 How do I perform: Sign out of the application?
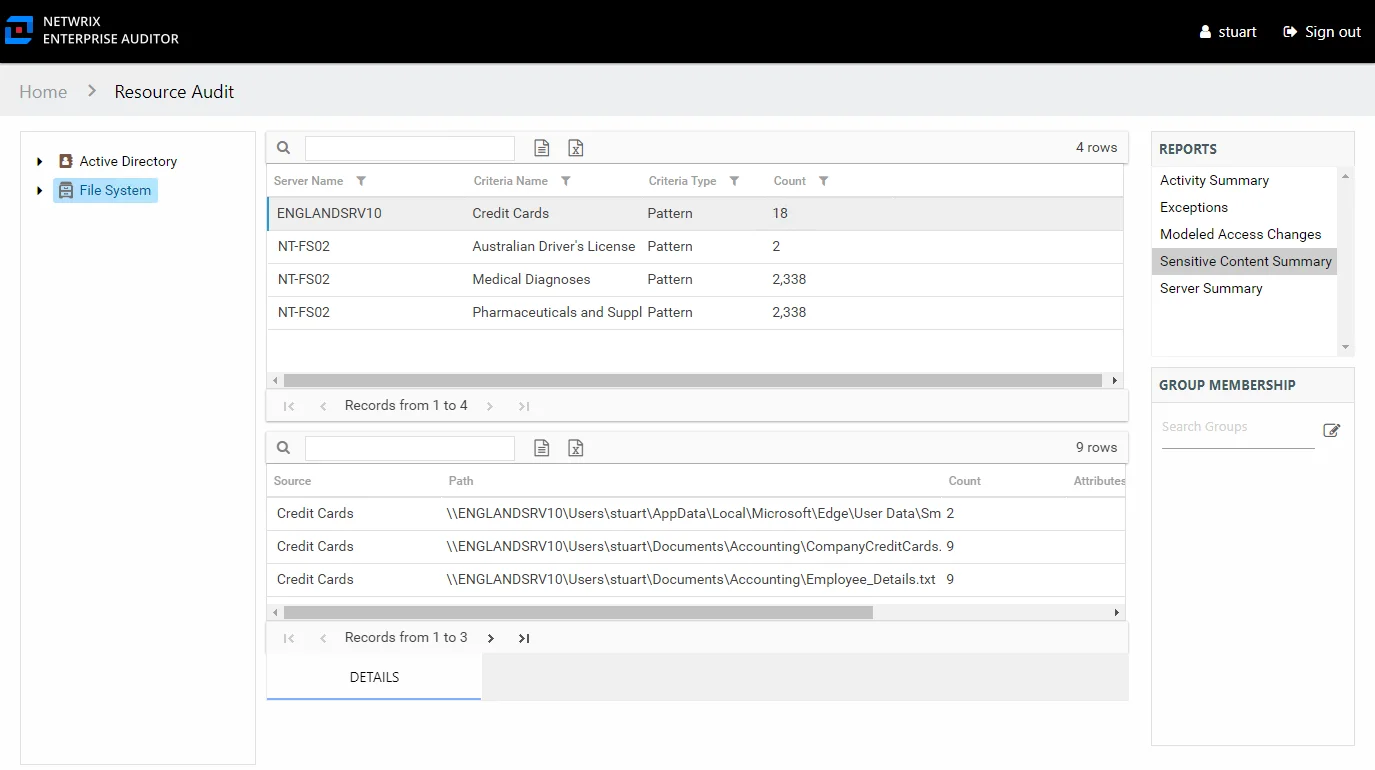[x=1322, y=32]
